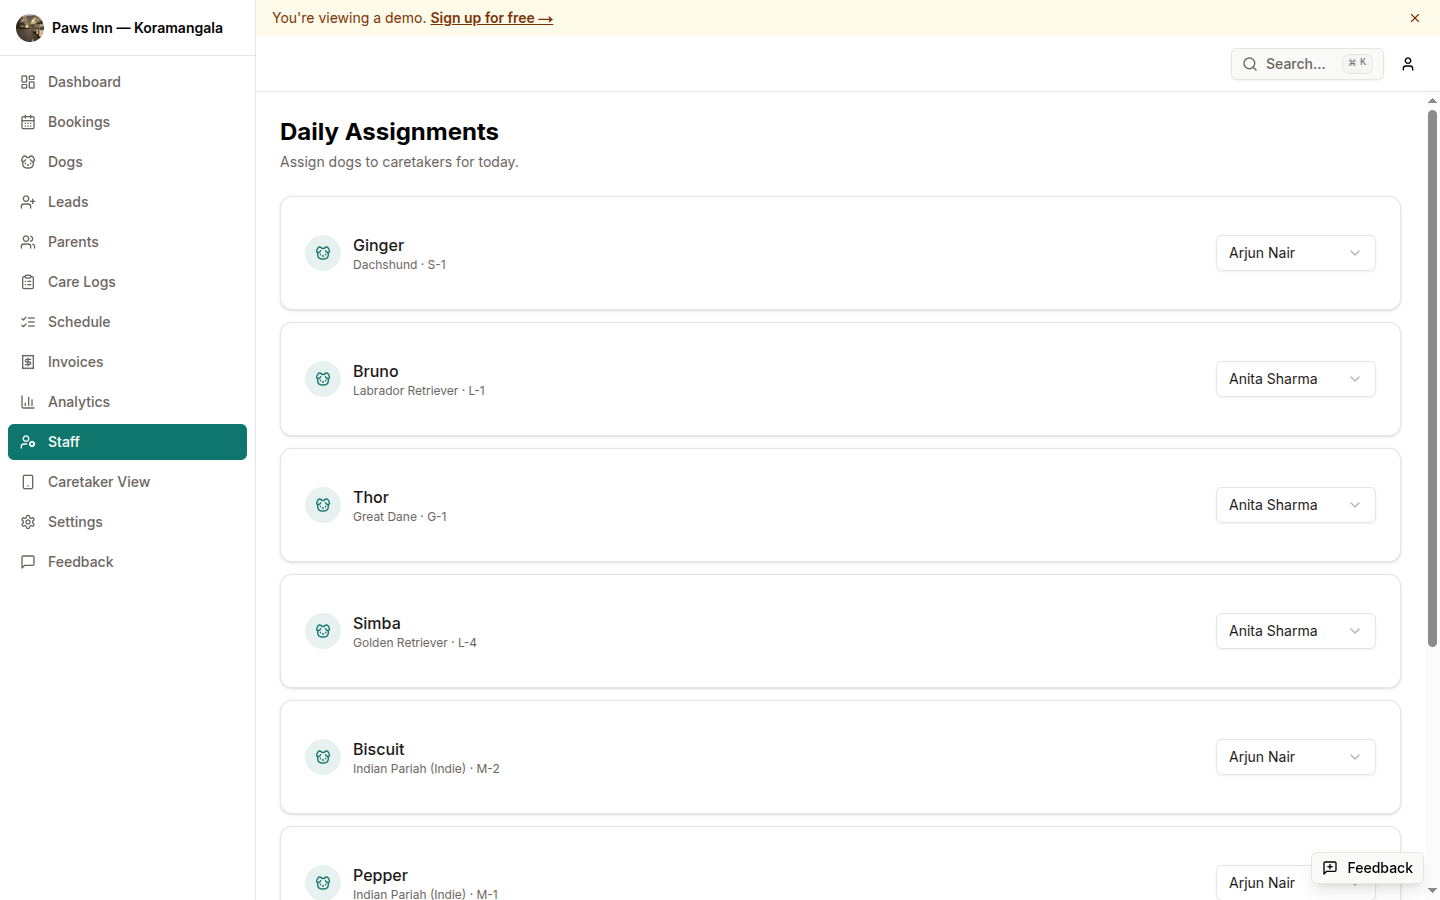The image size is (1440, 900).
Task: Open the Leads section
Action: click(68, 201)
